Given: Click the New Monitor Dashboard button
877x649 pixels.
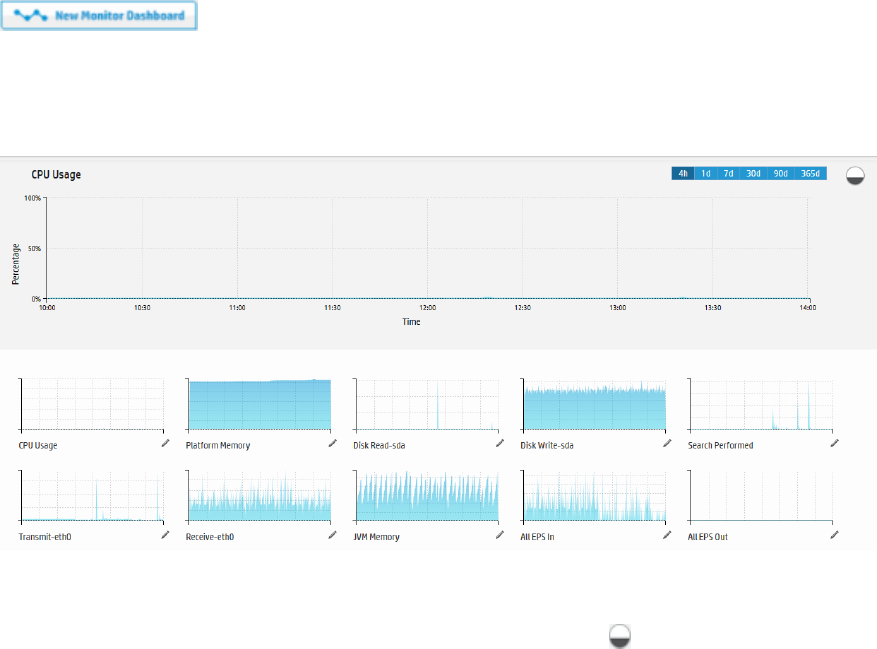Looking at the screenshot, I should point(99,16).
